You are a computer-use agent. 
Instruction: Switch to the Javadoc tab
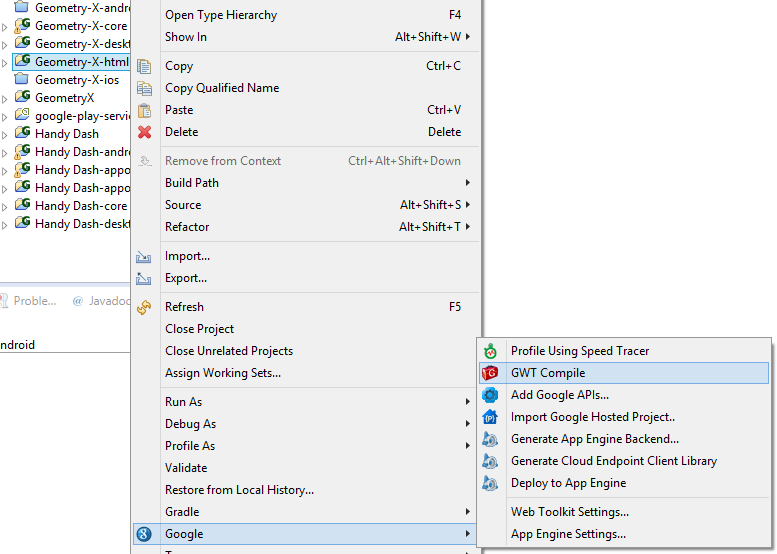click(102, 301)
